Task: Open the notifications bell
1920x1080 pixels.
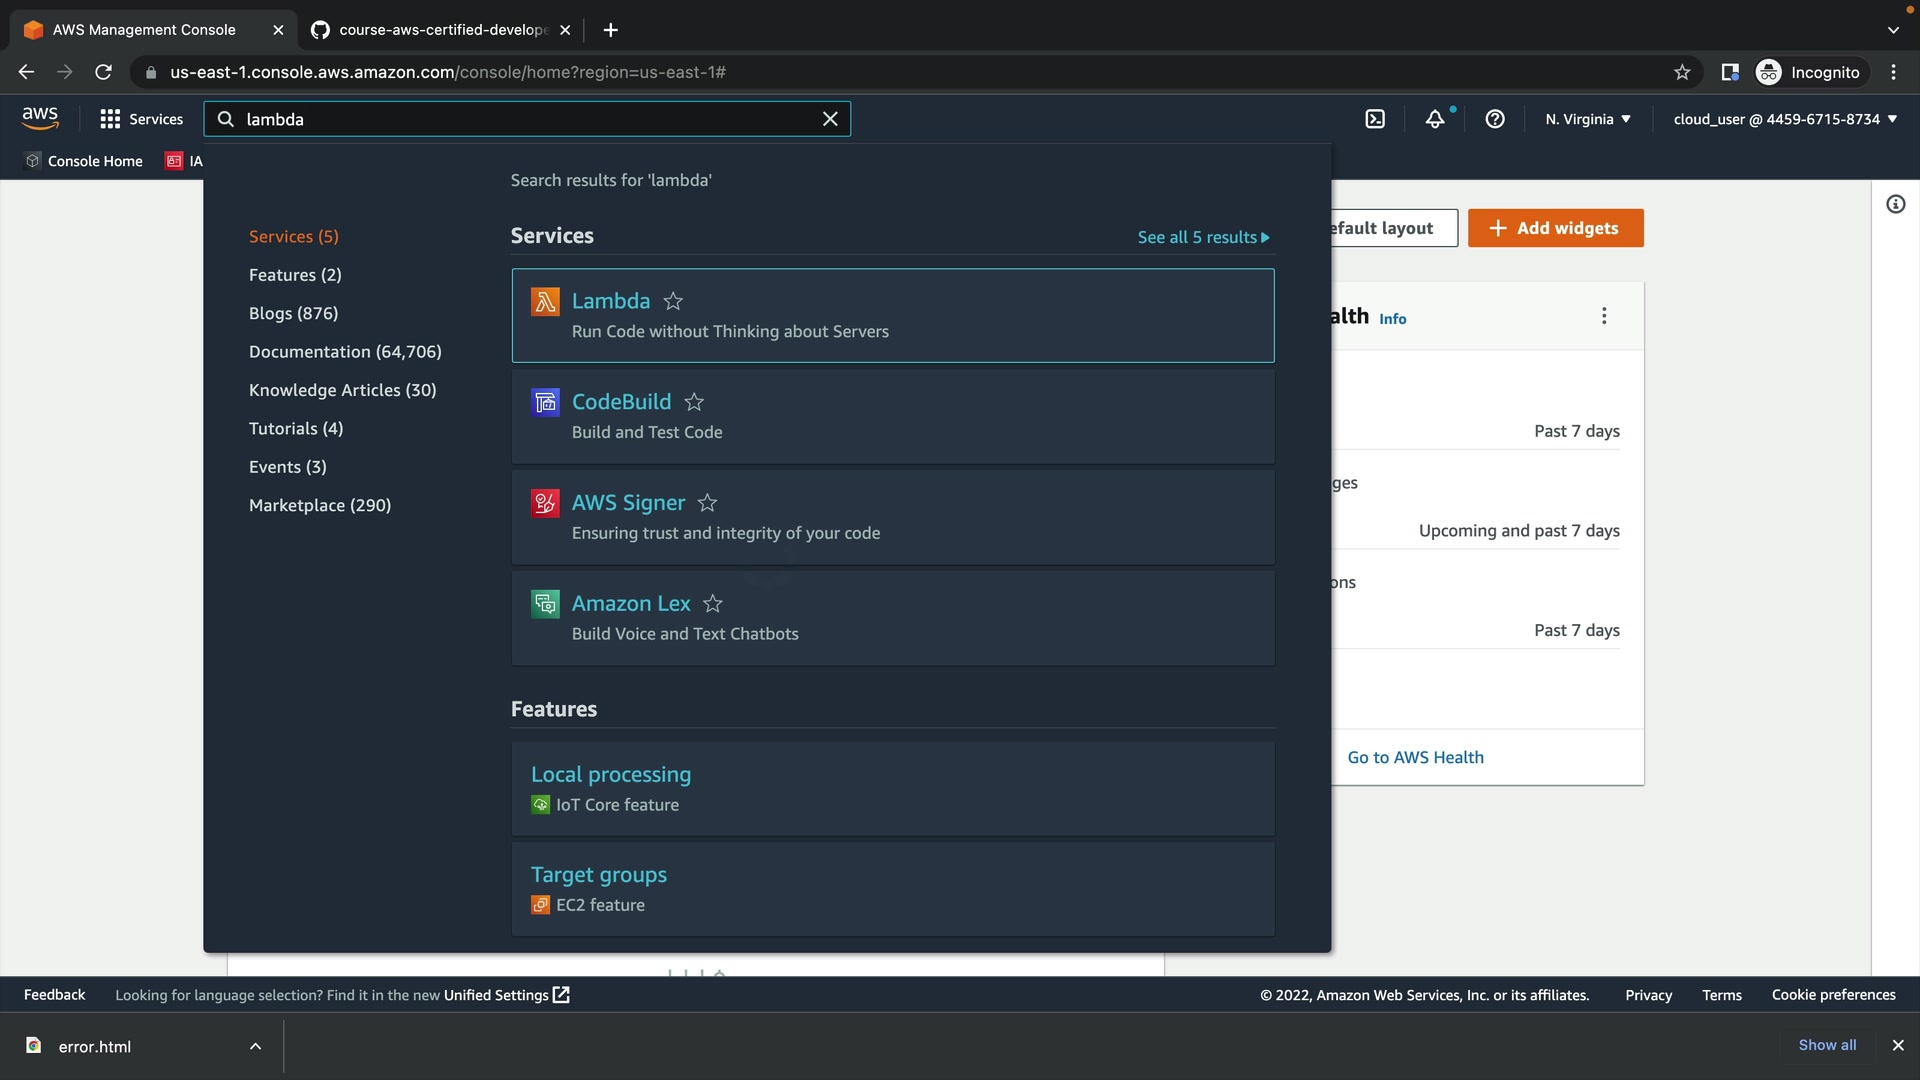Action: pyautogui.click(x=1435, y=119)
